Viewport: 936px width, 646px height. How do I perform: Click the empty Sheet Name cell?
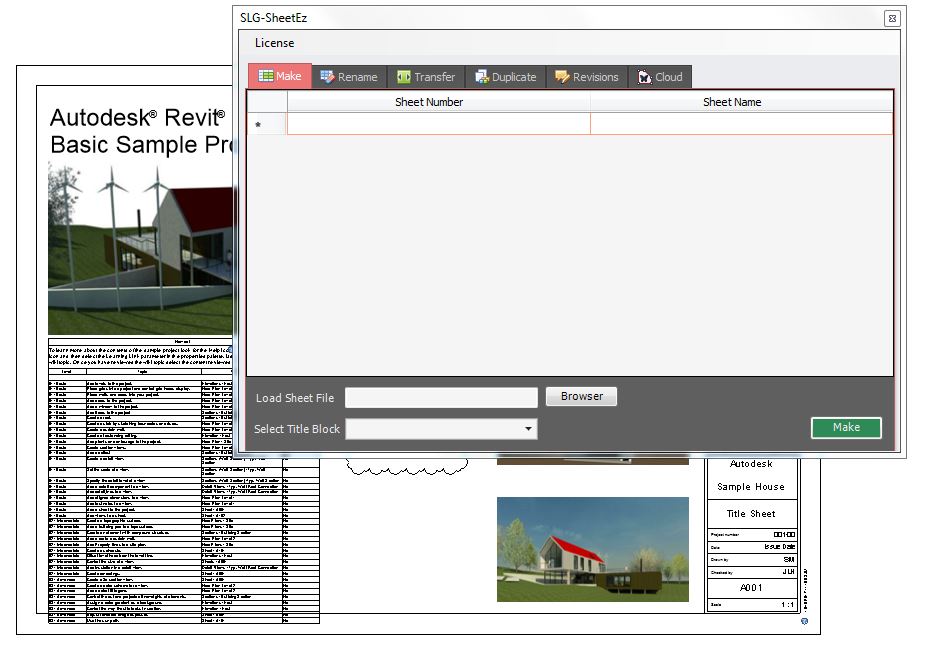(x=741, y=124)
